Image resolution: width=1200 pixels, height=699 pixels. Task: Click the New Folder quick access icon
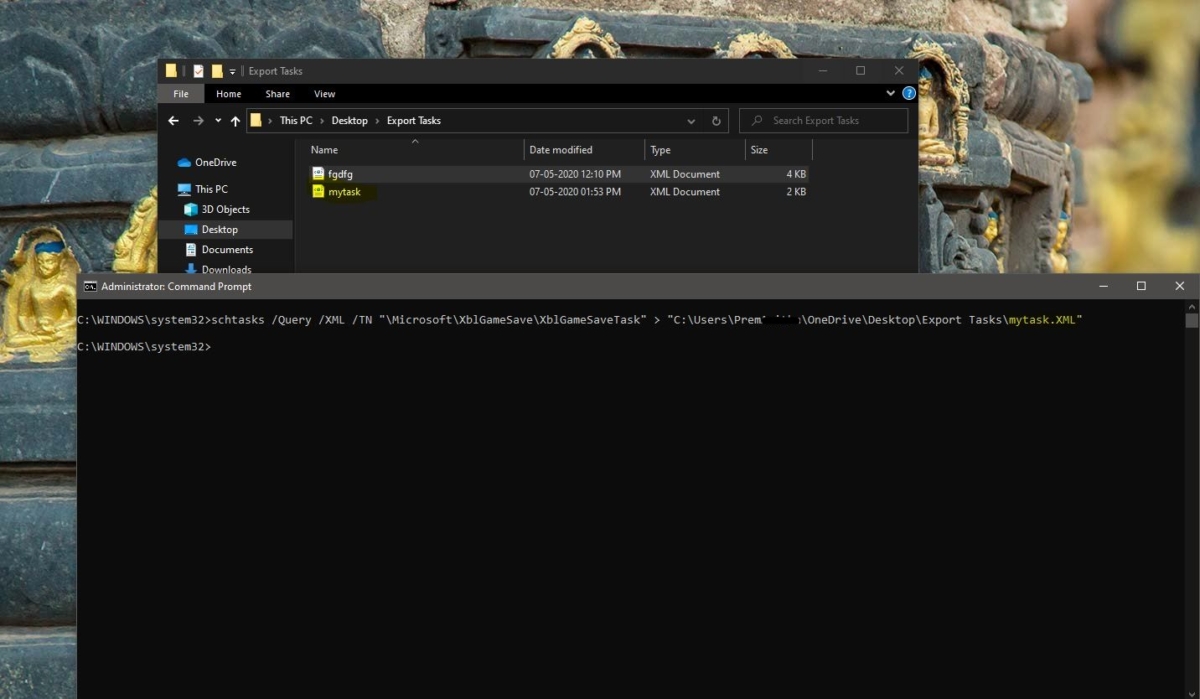pos(217,71)
